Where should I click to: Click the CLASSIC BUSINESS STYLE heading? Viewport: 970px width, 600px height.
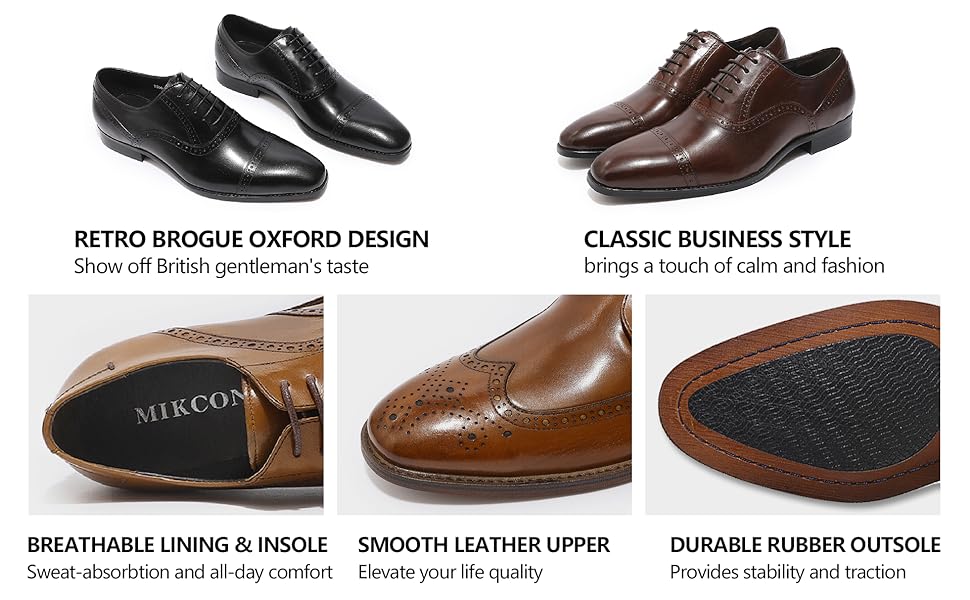click(x=717, y=239)
